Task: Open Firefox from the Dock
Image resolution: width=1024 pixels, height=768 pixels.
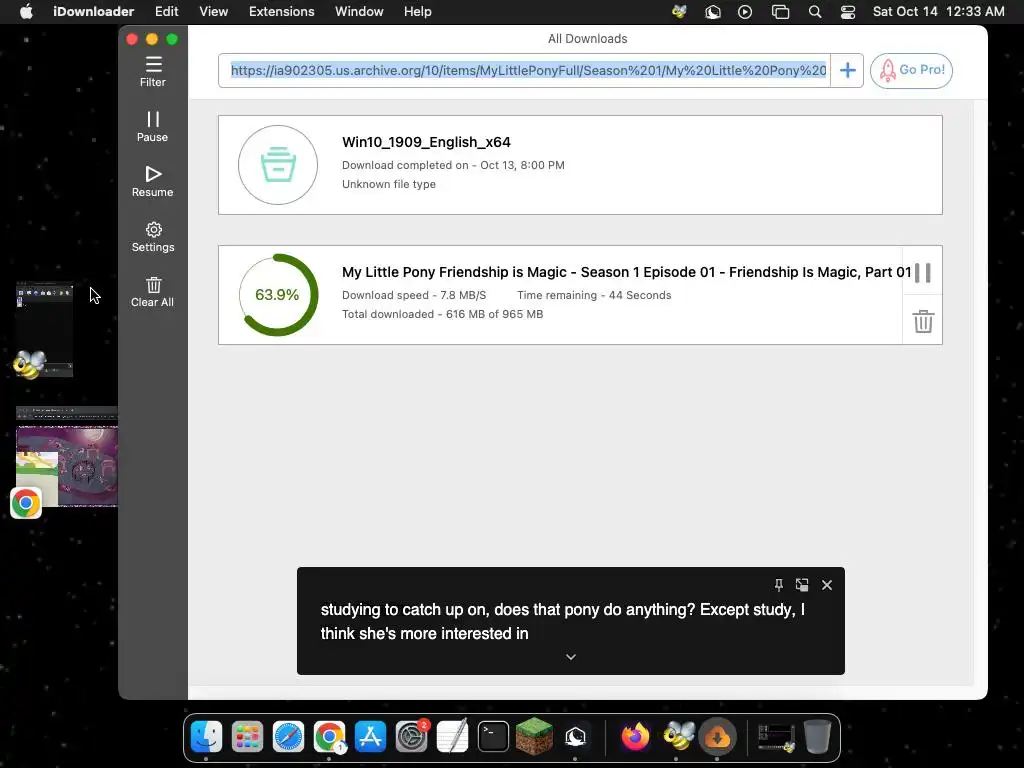Action: click(x=635, y=737)
